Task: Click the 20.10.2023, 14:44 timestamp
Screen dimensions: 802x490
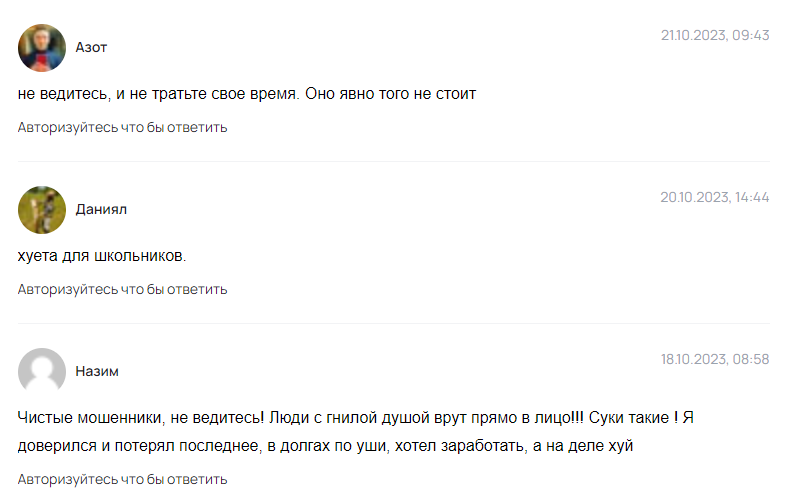Action: coord(715,197)
